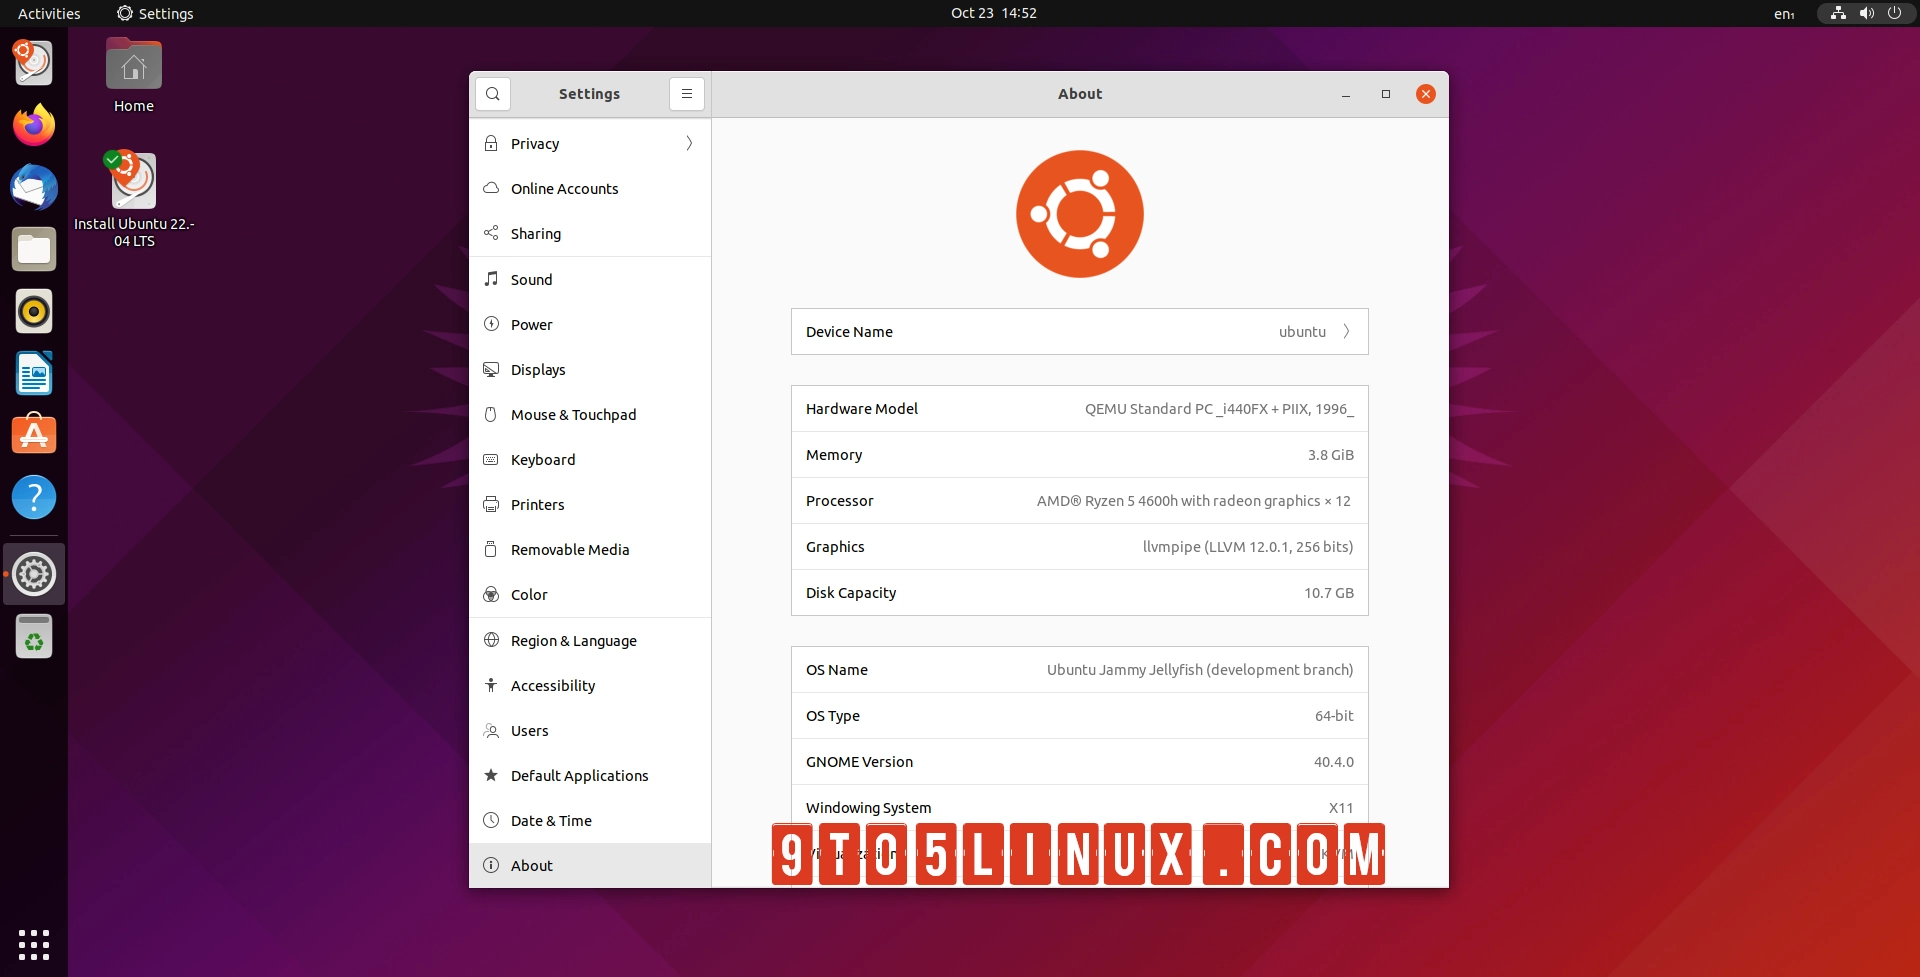Open Thunderbird from the dock
Viewport: 1920px width, 977px height.
click(33, 187)
